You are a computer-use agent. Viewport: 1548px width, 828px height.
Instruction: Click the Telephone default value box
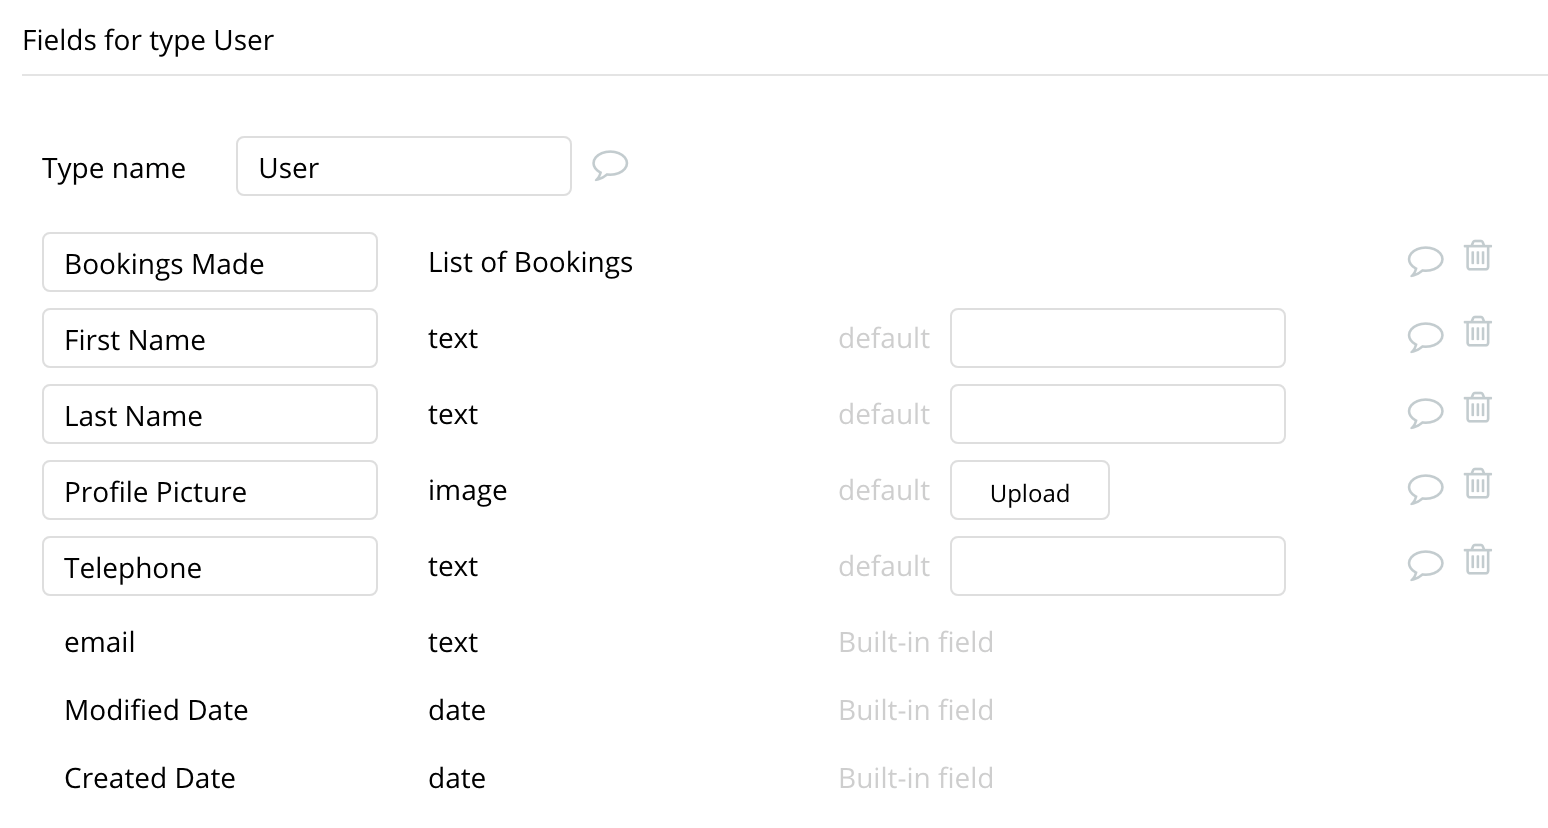pos(1117,566)
